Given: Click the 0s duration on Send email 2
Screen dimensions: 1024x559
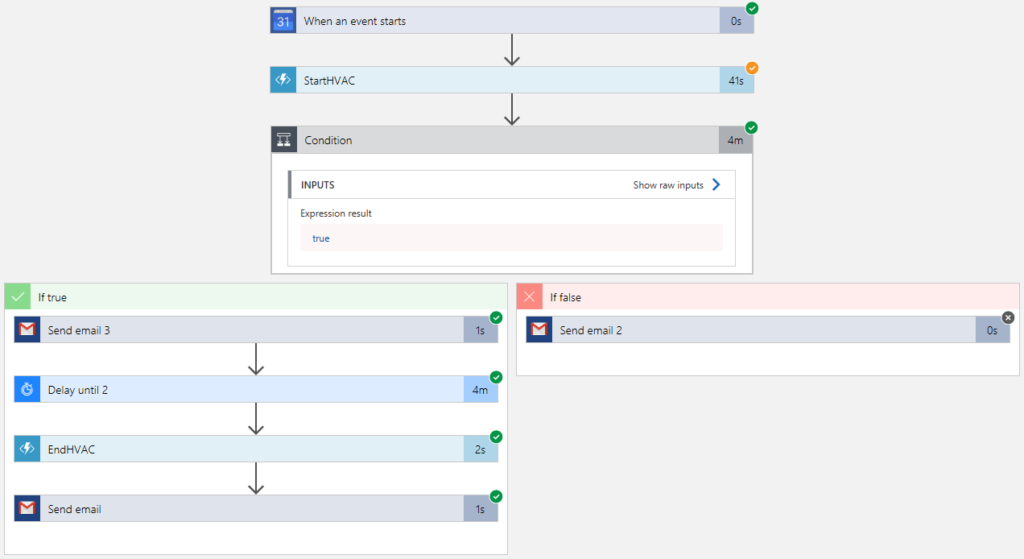Looking at the screenshot, I should click(x=992, y=330).
